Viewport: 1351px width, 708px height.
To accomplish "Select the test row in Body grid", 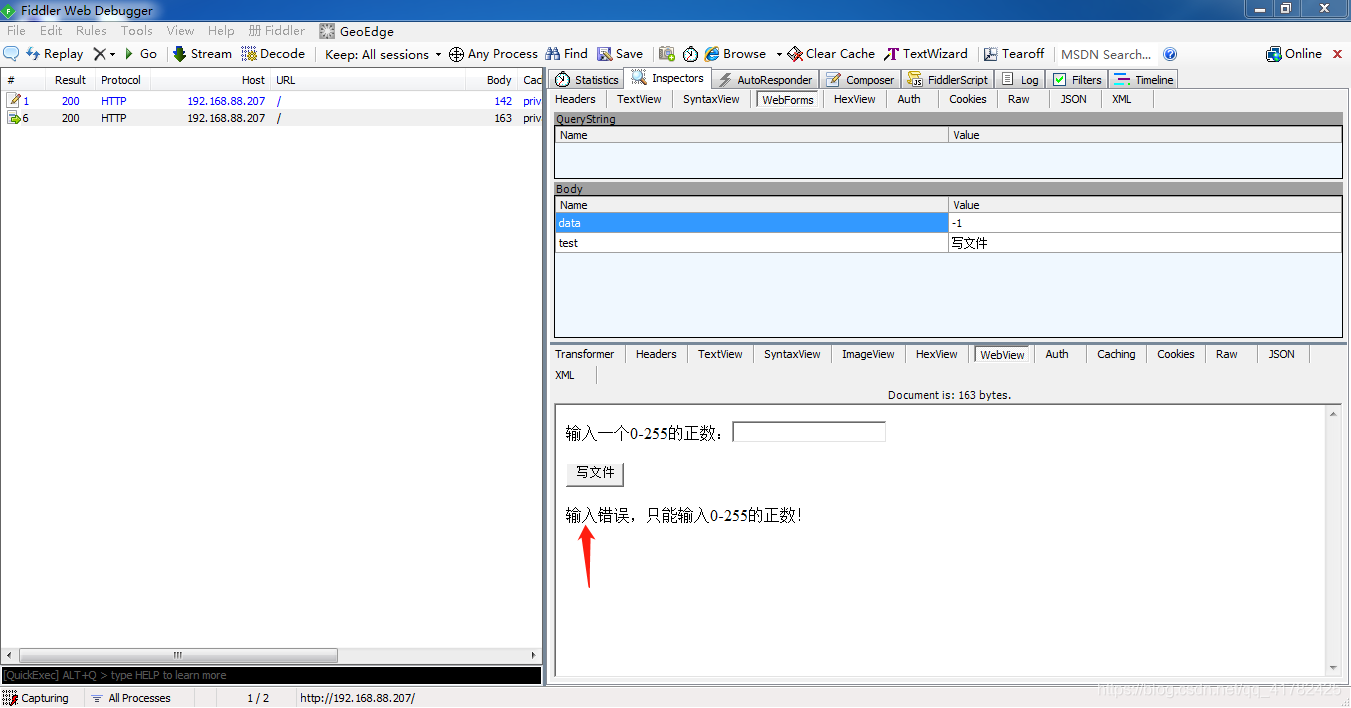I will click(948, 243).
